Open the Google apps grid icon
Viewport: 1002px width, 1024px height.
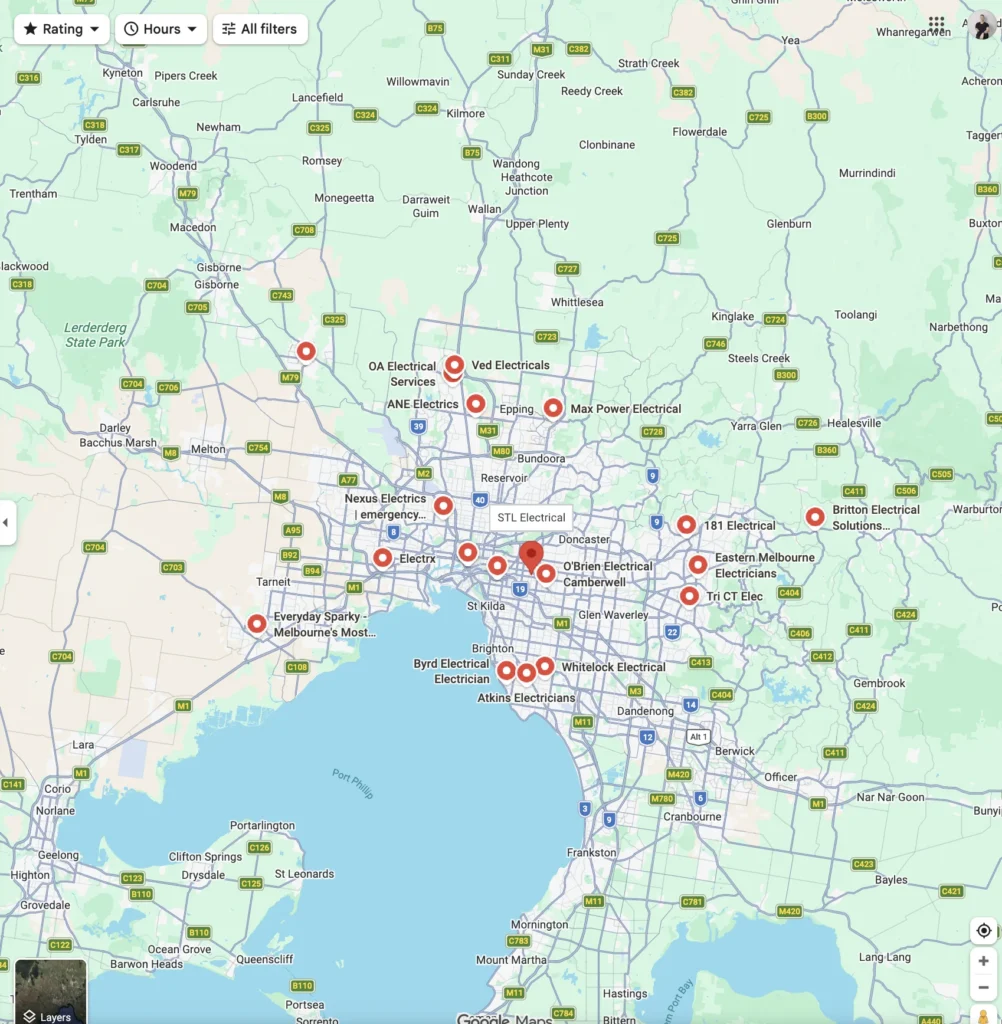click(936, 24)
